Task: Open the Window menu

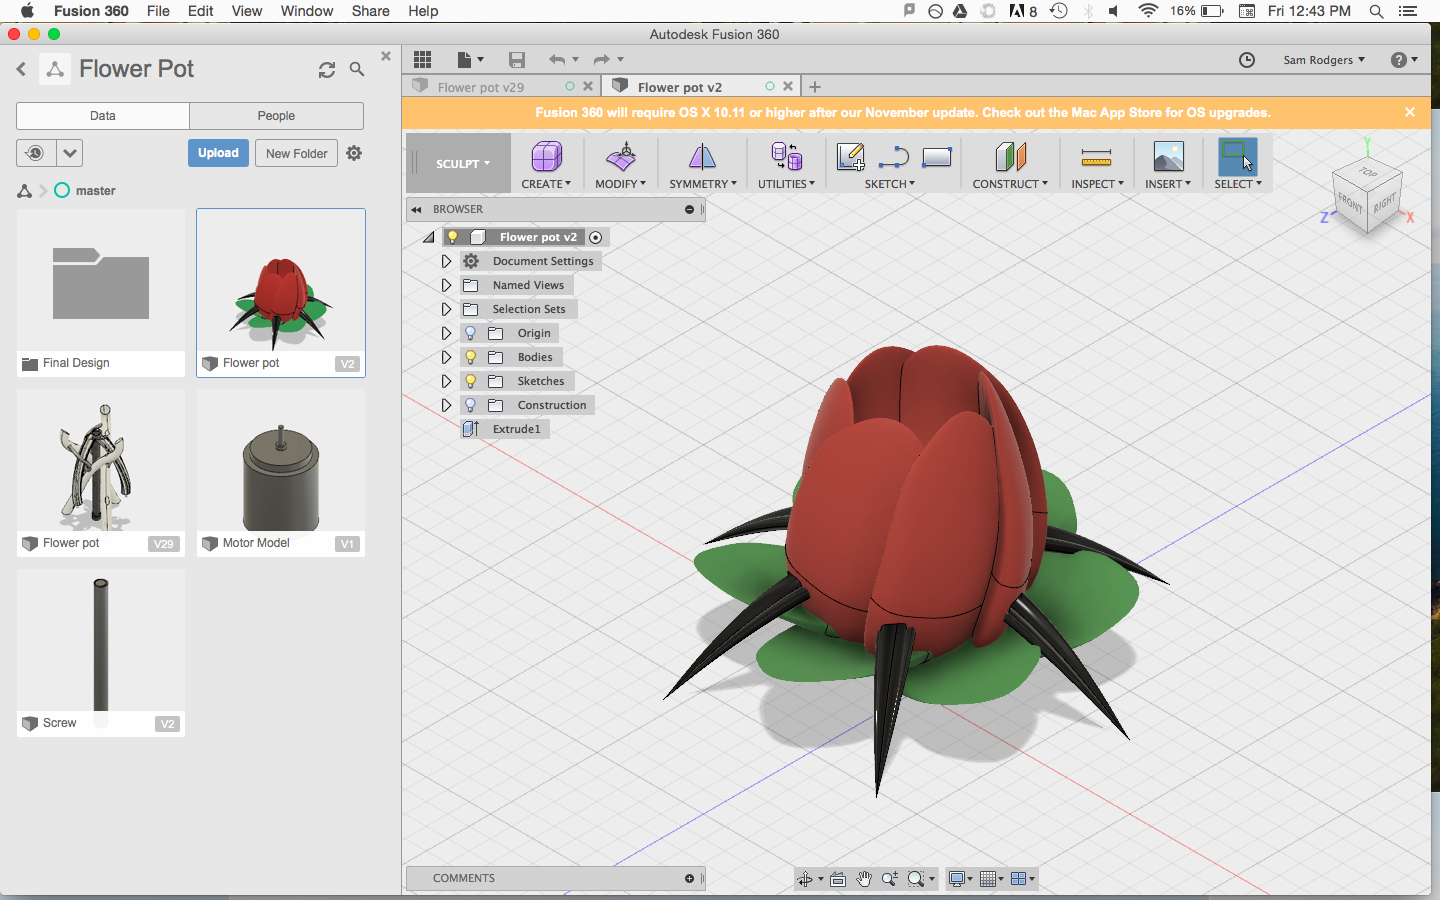Action: (x=307, y=11)
